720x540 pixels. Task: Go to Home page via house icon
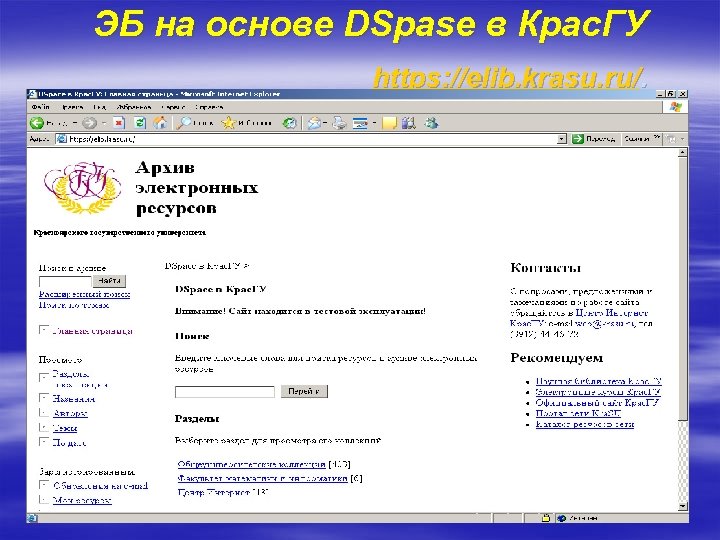(160, 123)
